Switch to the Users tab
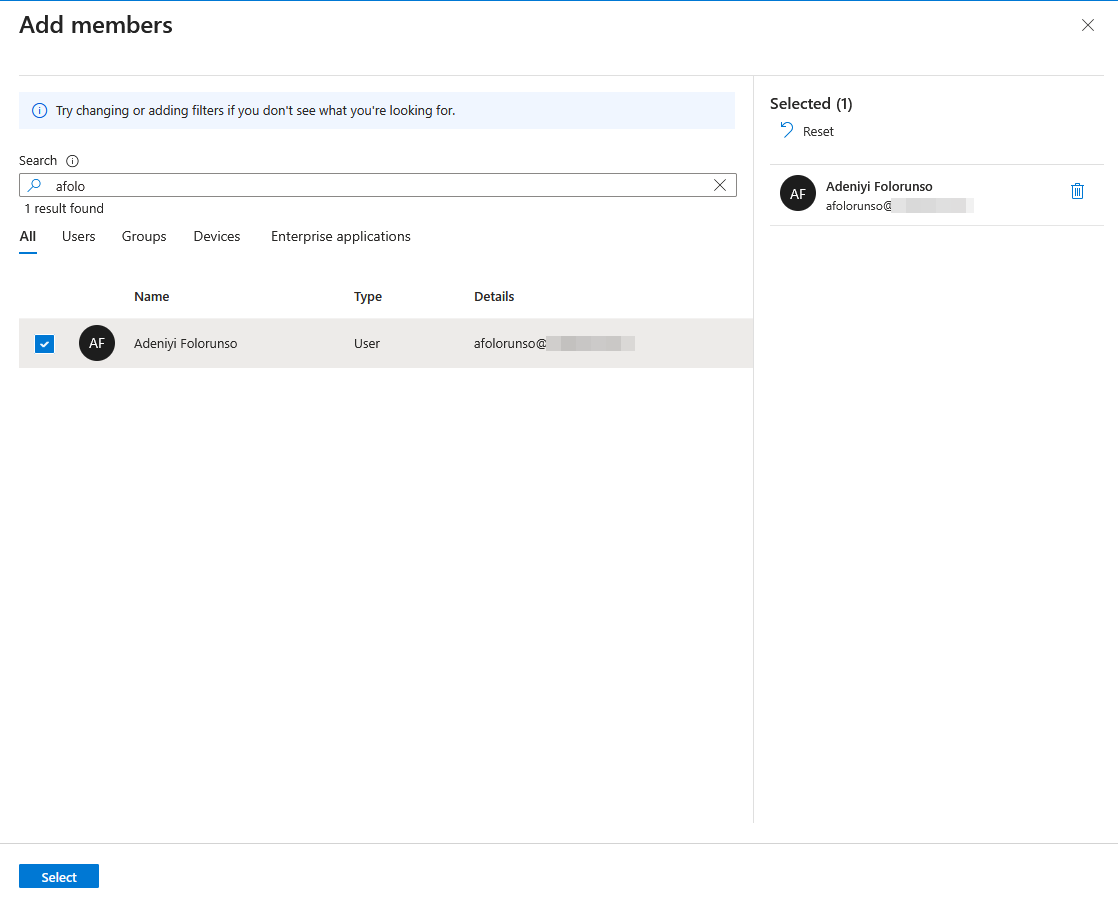The width and height of the screenshot is (1118, 903). point(79,237)
